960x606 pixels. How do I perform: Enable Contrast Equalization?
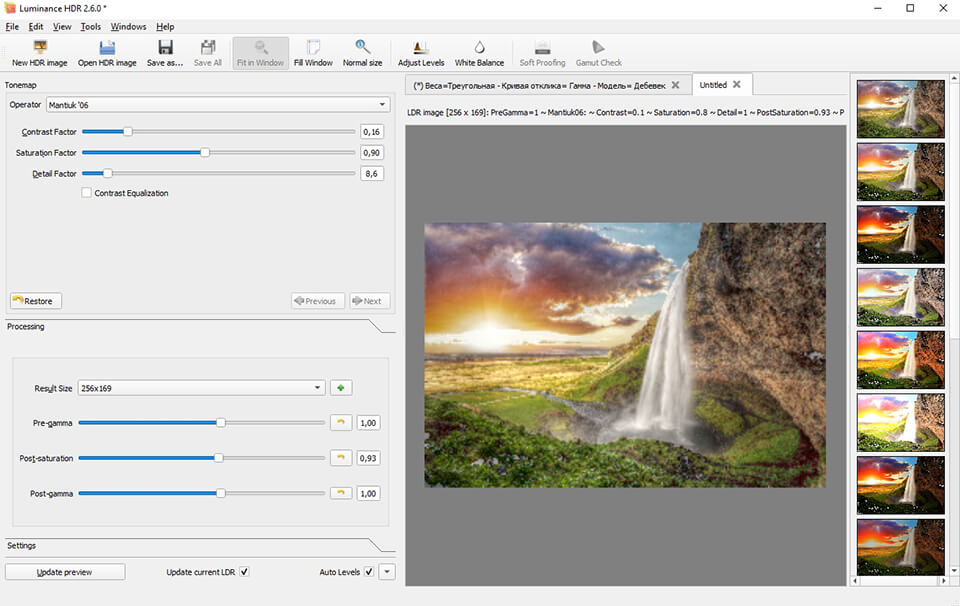coord(86,192)
